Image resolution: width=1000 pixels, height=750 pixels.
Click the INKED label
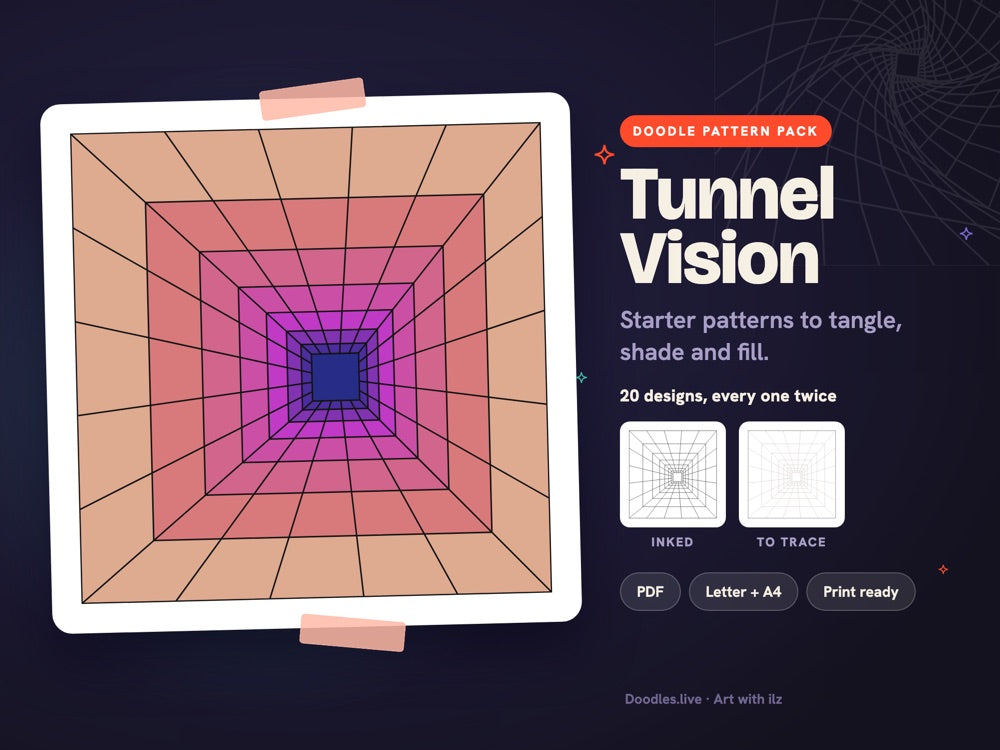coord(672,542)
